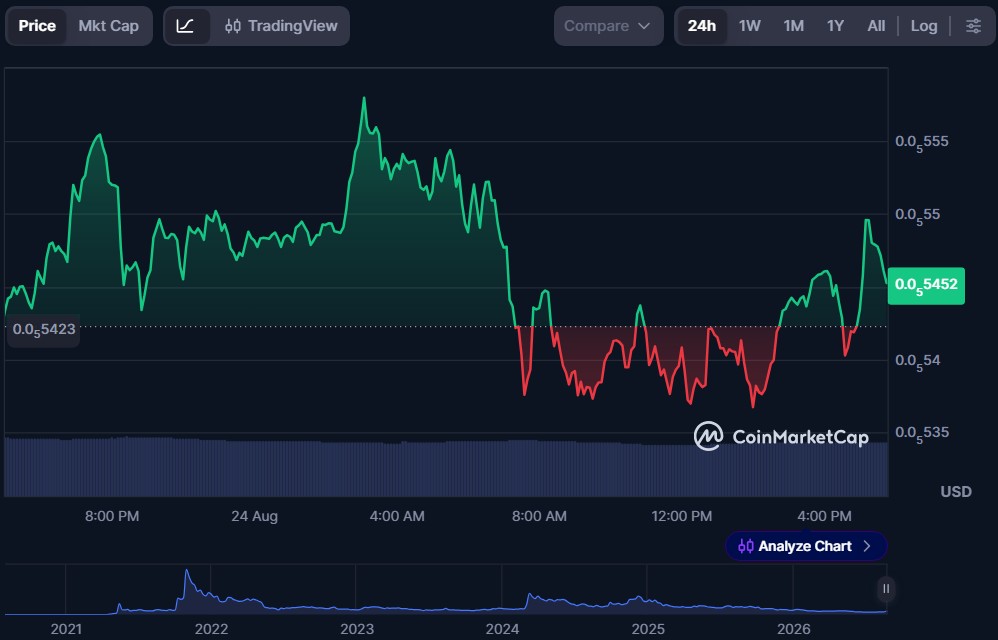Click the 0.0₅55 axis label
Viewport: 998px width, 640px height.
click(917, 216)
